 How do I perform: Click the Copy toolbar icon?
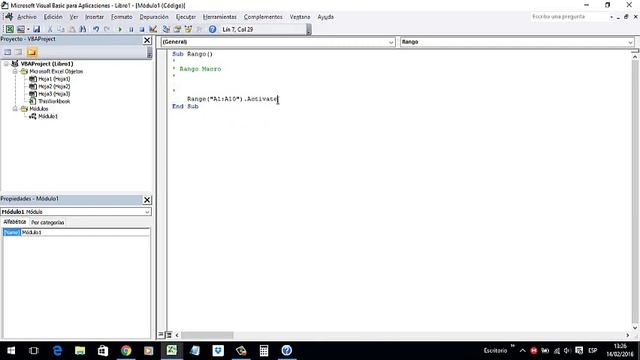61,29
